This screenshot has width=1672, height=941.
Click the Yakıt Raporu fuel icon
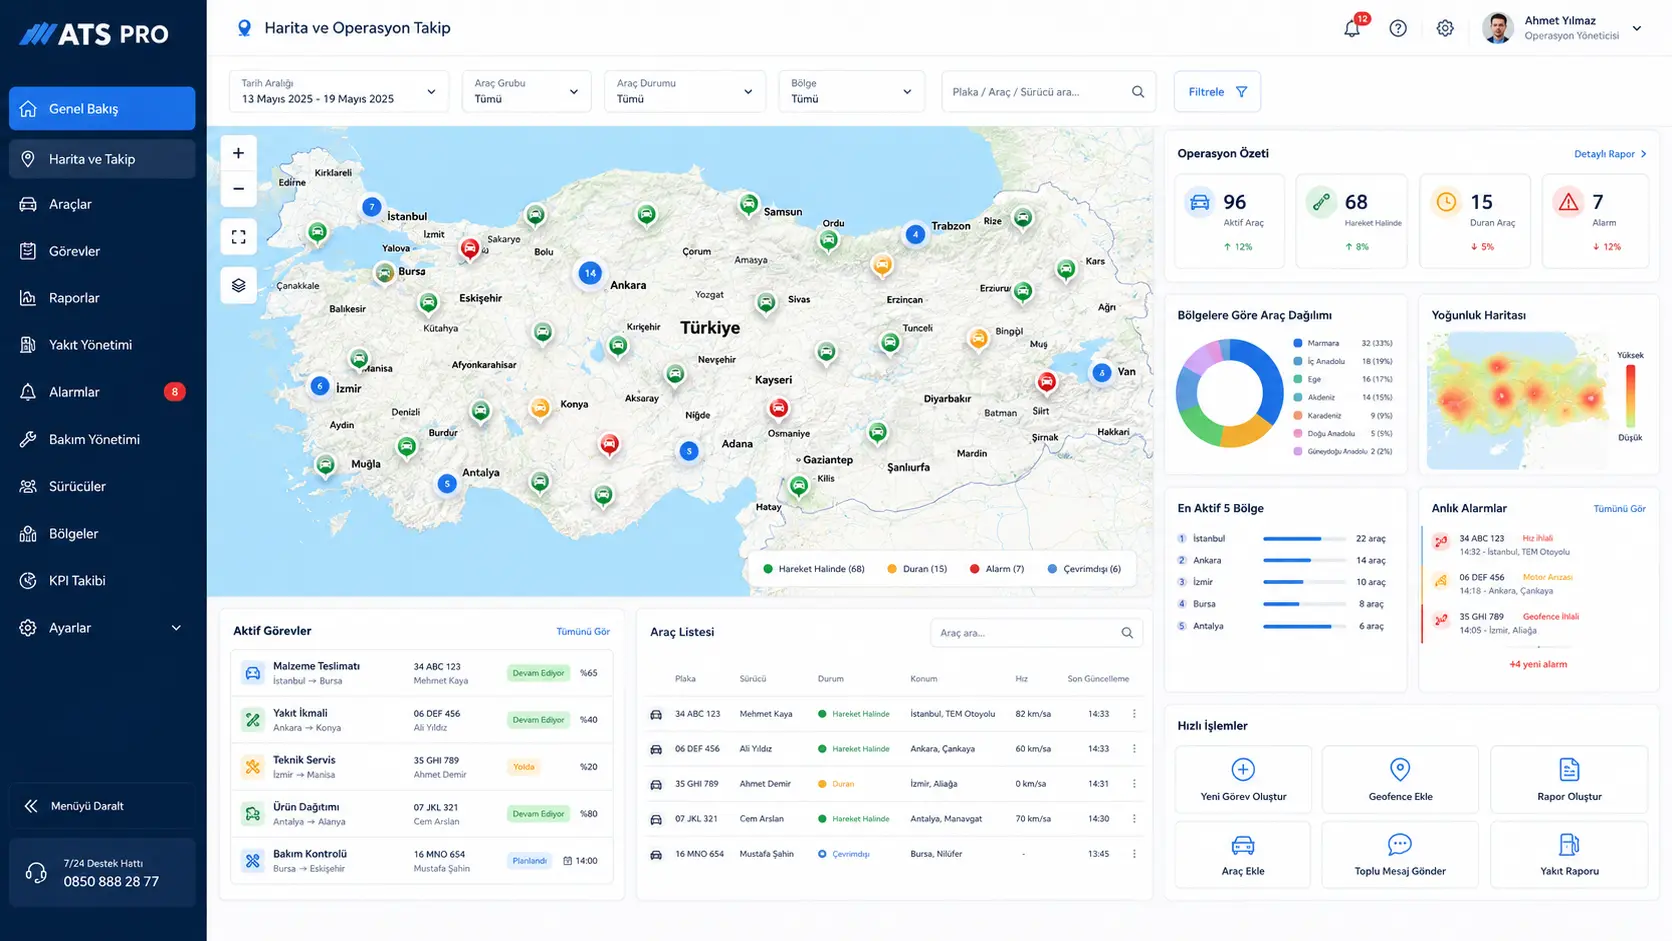click(1569, 845)
